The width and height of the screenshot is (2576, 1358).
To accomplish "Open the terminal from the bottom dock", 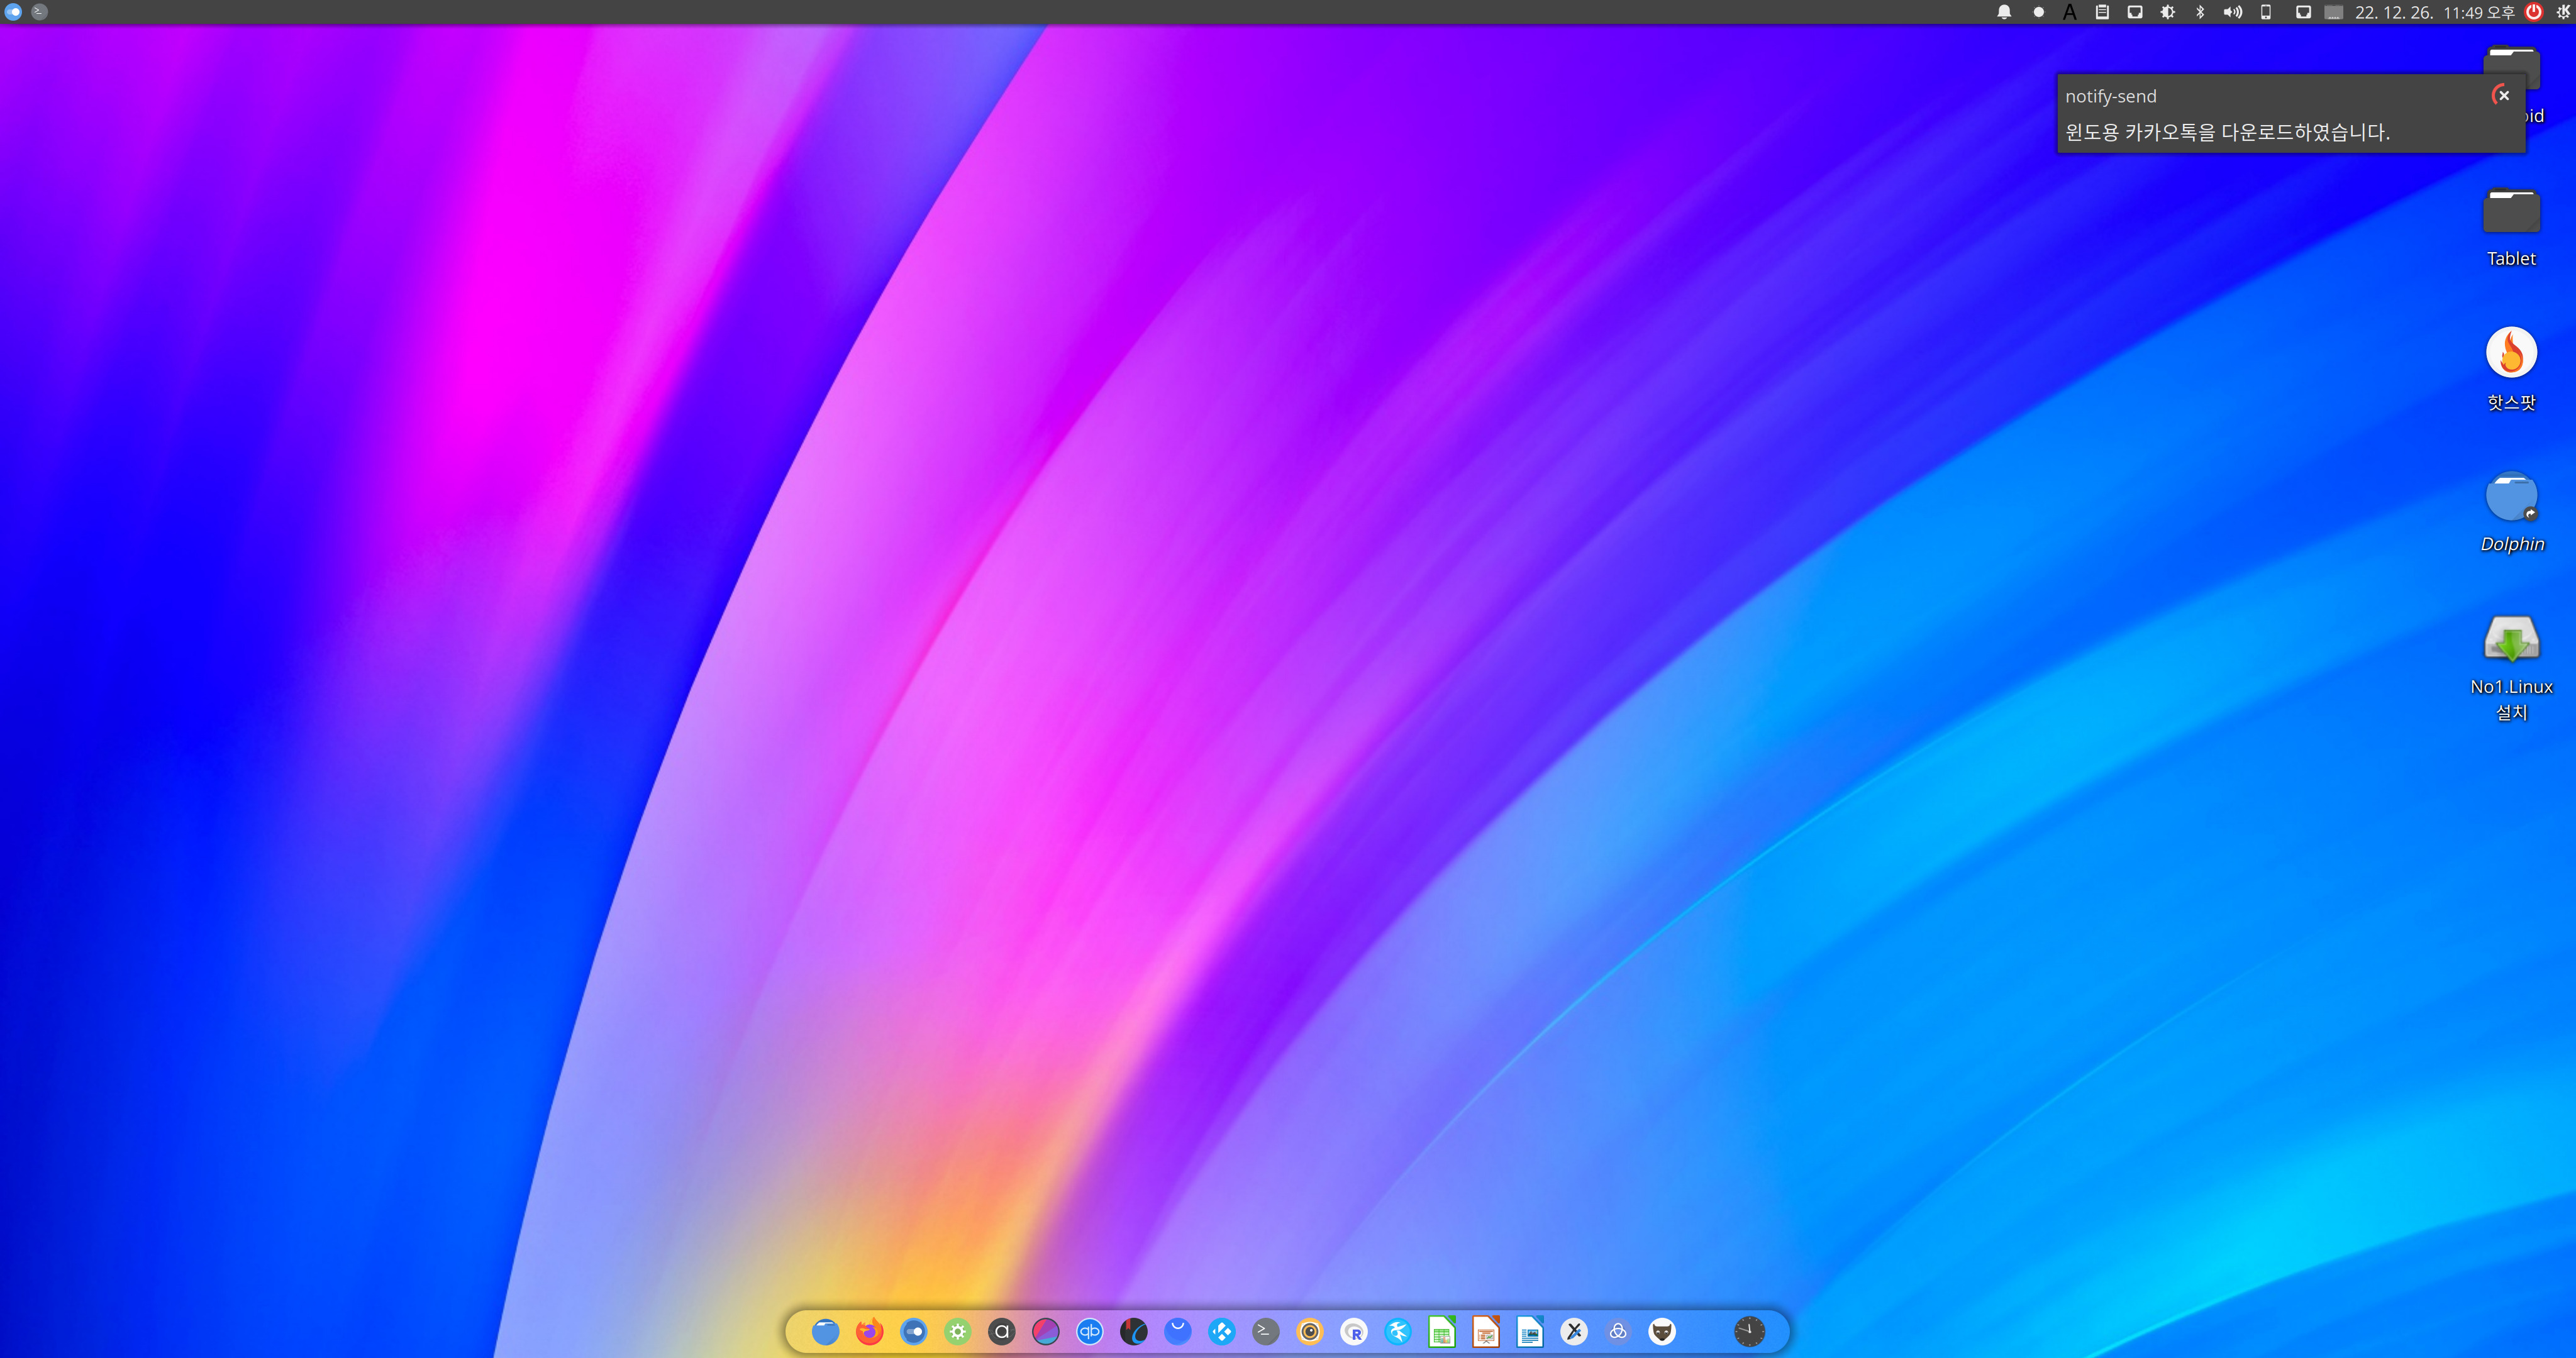I will pyautogui.click(x=1265, y=1332).
